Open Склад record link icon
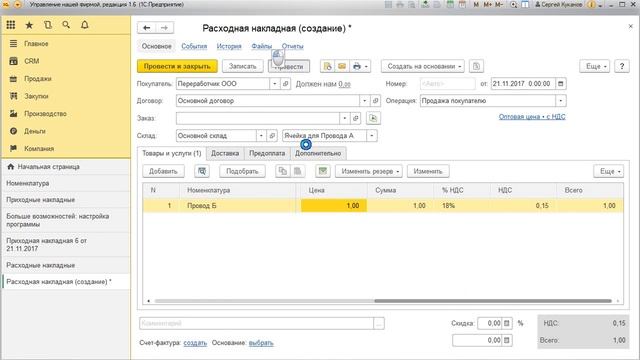The width and height of the screenshot is (640, 360). (x=272, y=136)
